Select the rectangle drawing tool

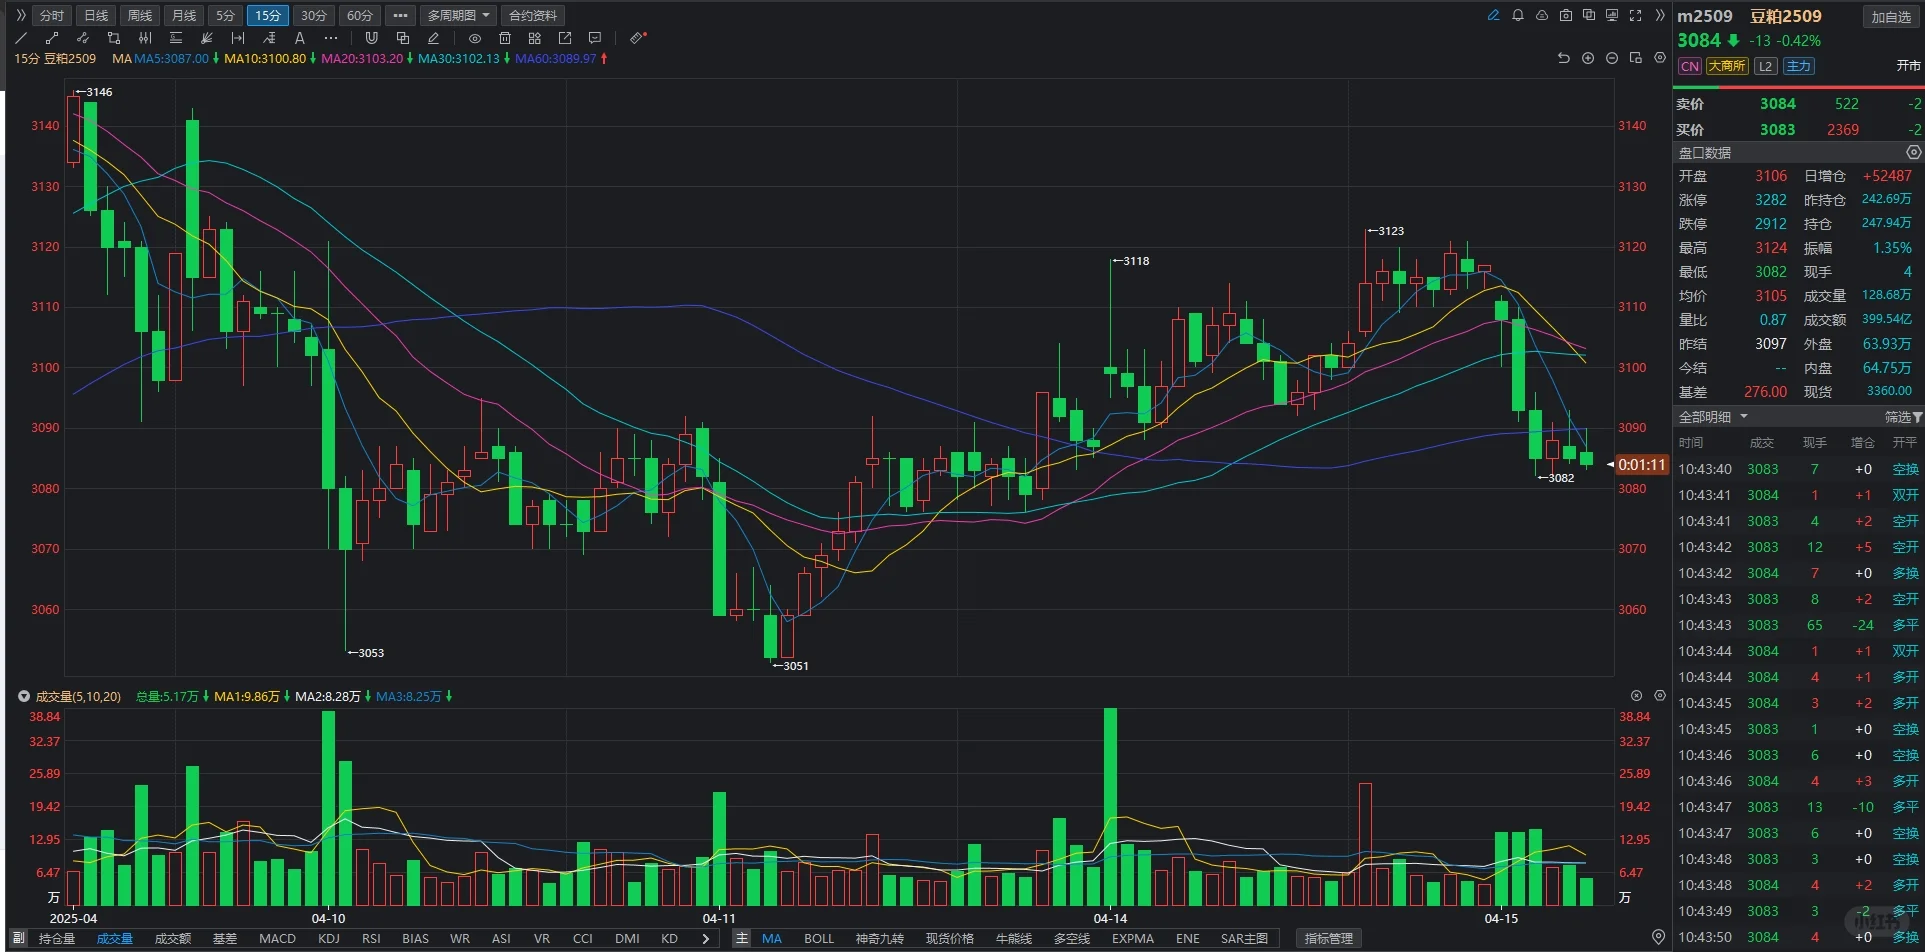[x=114, y=38]
